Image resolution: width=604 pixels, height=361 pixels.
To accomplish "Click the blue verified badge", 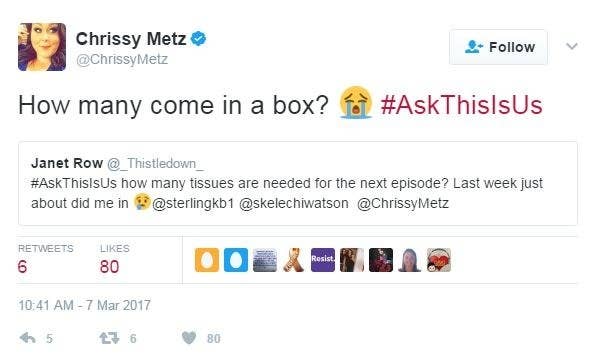I will [198, 39].
